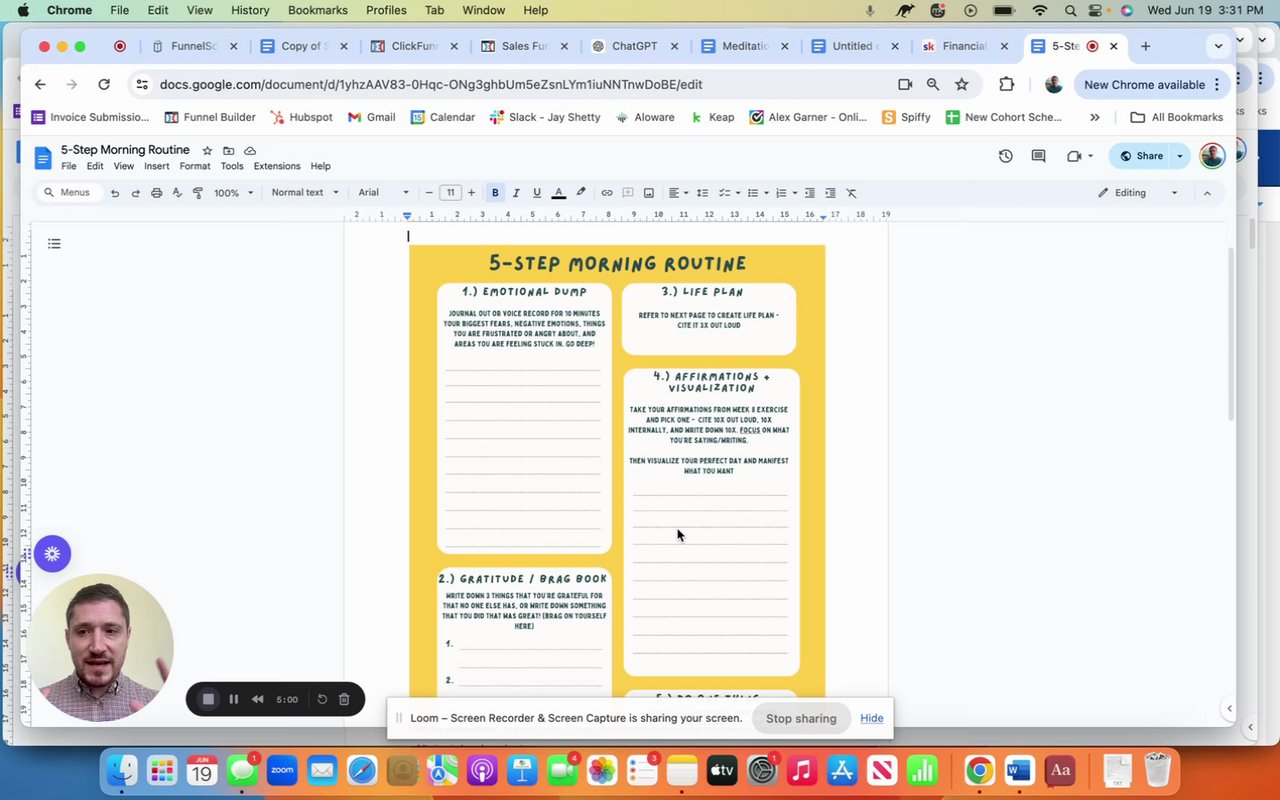View the cloud save status
Screen dimensions: 1280x800
(x=250, y=151)
